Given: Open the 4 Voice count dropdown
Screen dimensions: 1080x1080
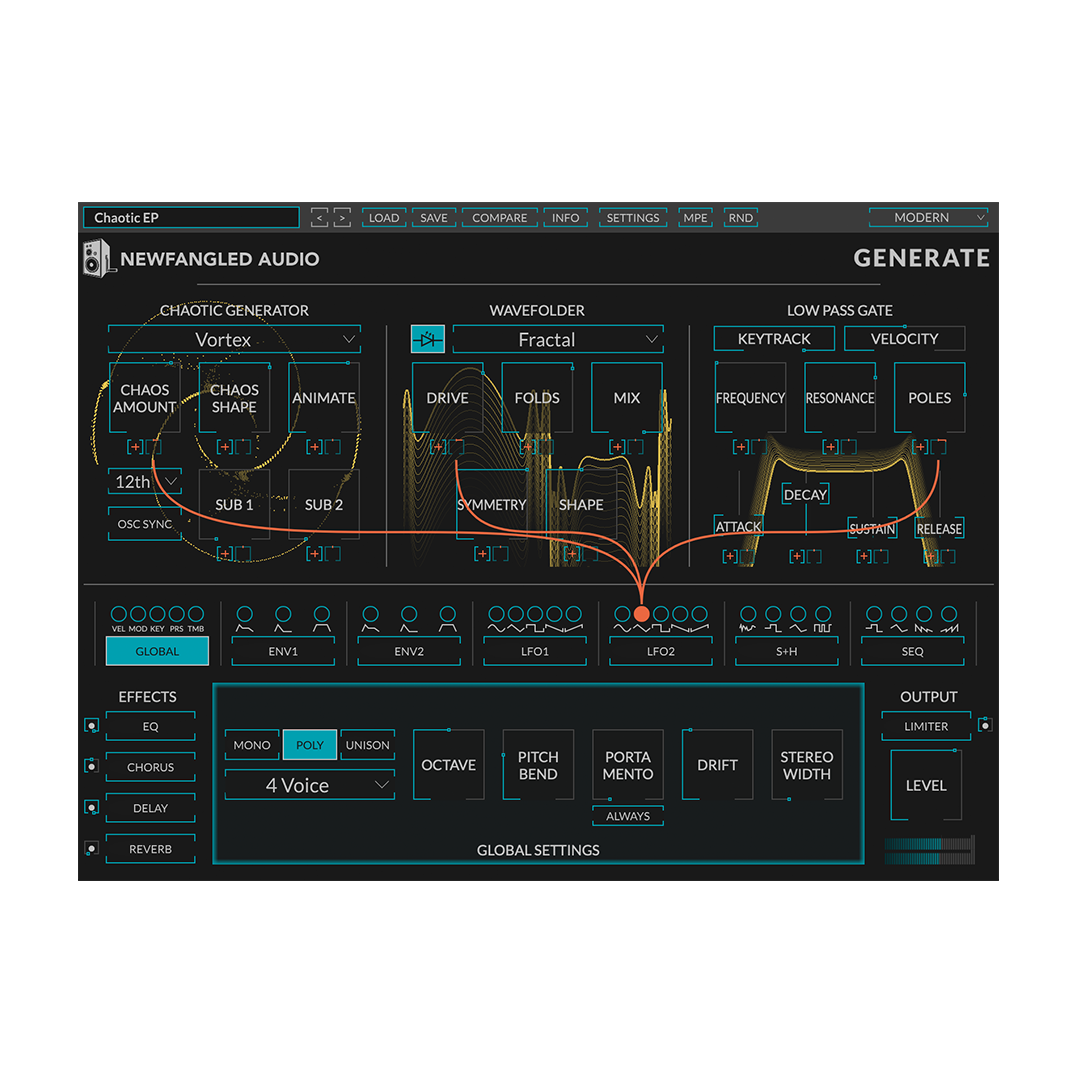Looking at the screenshot, I should (x=310, y=785).
